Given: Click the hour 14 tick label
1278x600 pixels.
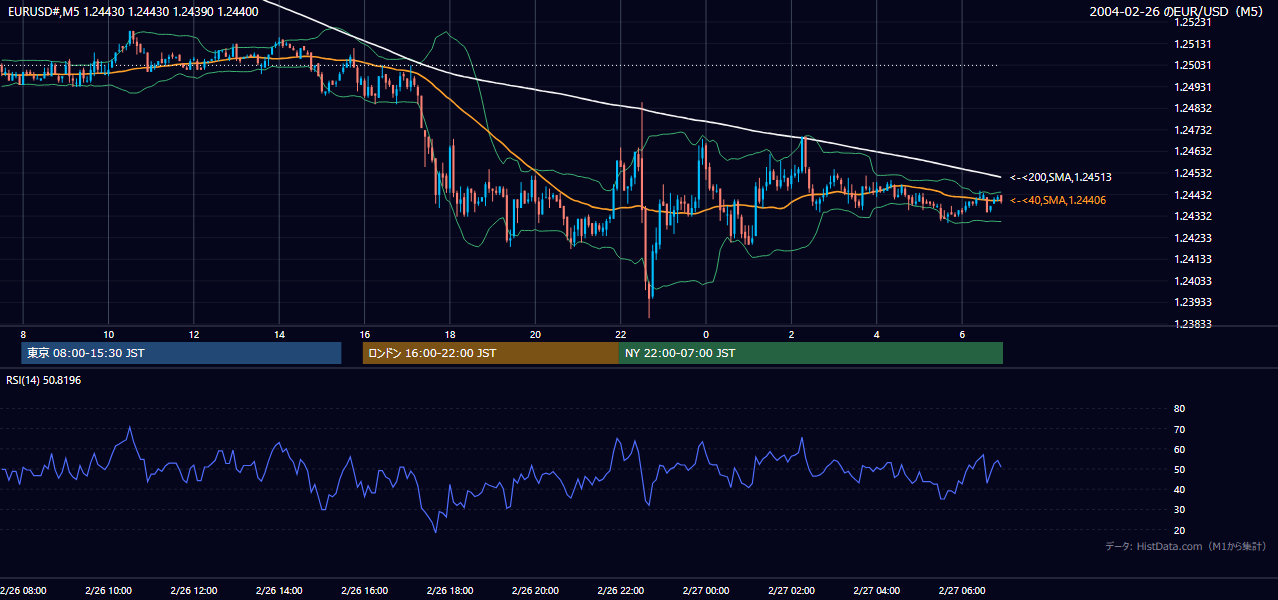Looking at the screenshot, I should (x=279, y=334).
